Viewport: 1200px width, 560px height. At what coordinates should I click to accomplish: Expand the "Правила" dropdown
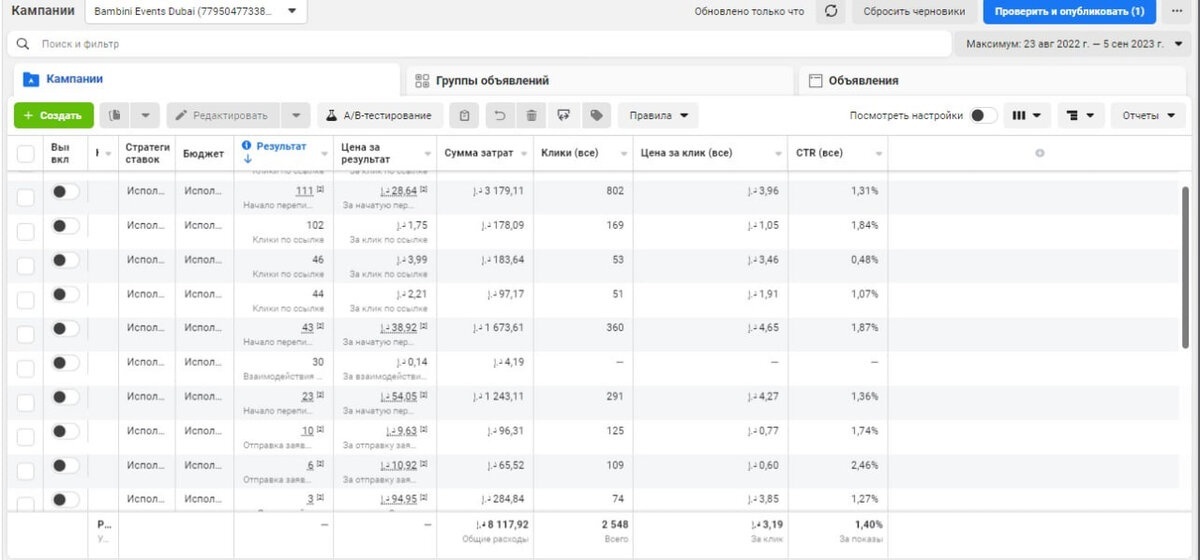[658, 116]
